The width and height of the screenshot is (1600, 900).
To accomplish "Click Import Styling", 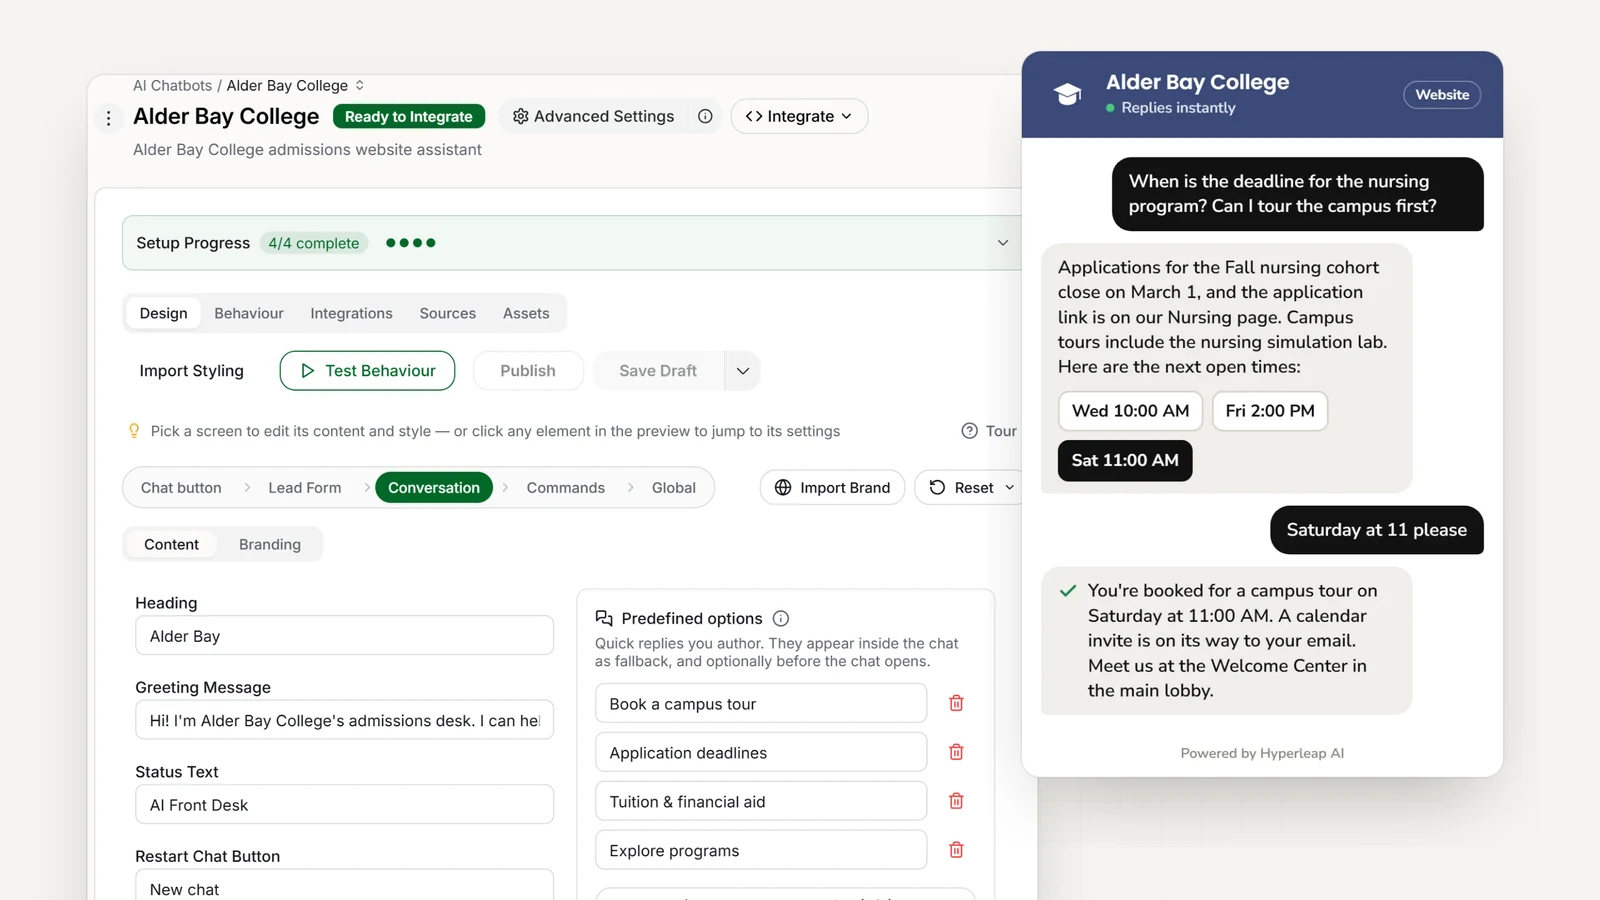I will [192, 371].
